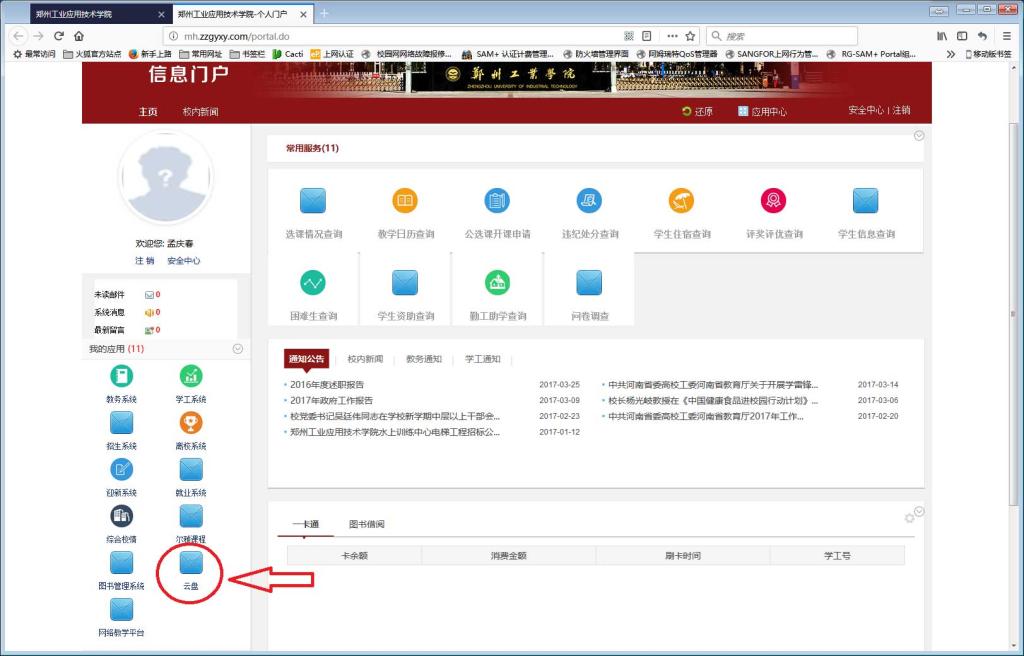This screenshot has width=1024, height=656.
Task: Switch to 教务通知 tab
Action: click(424, 359)
